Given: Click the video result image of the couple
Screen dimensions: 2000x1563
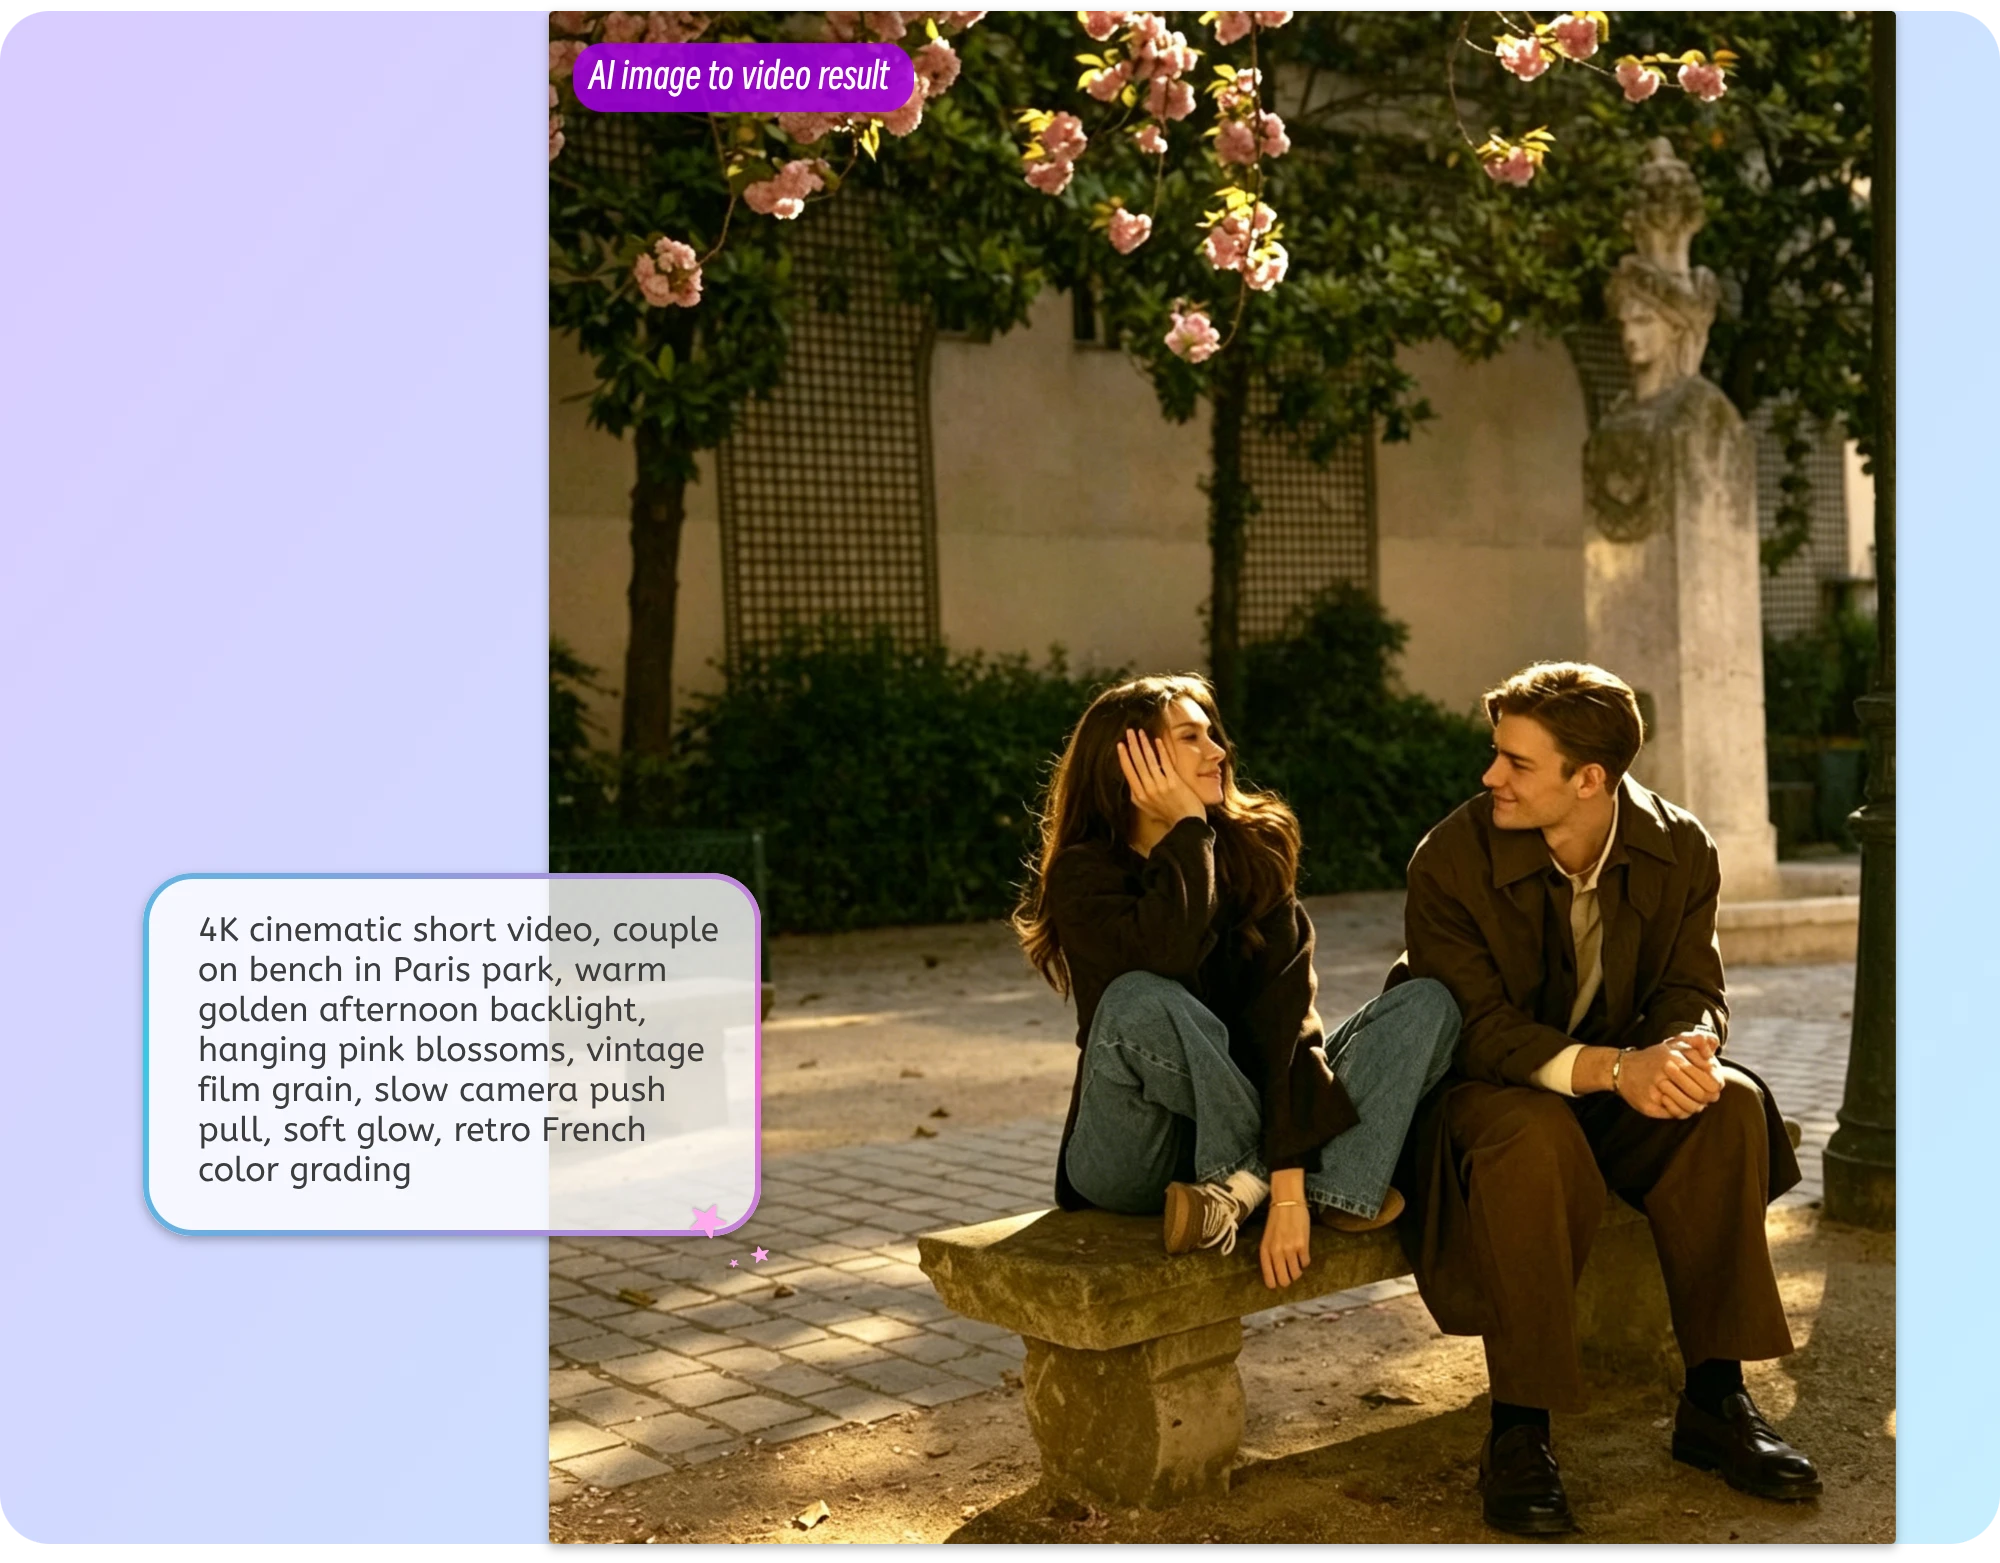Looking at the screenshot, I should (1222, 777).
